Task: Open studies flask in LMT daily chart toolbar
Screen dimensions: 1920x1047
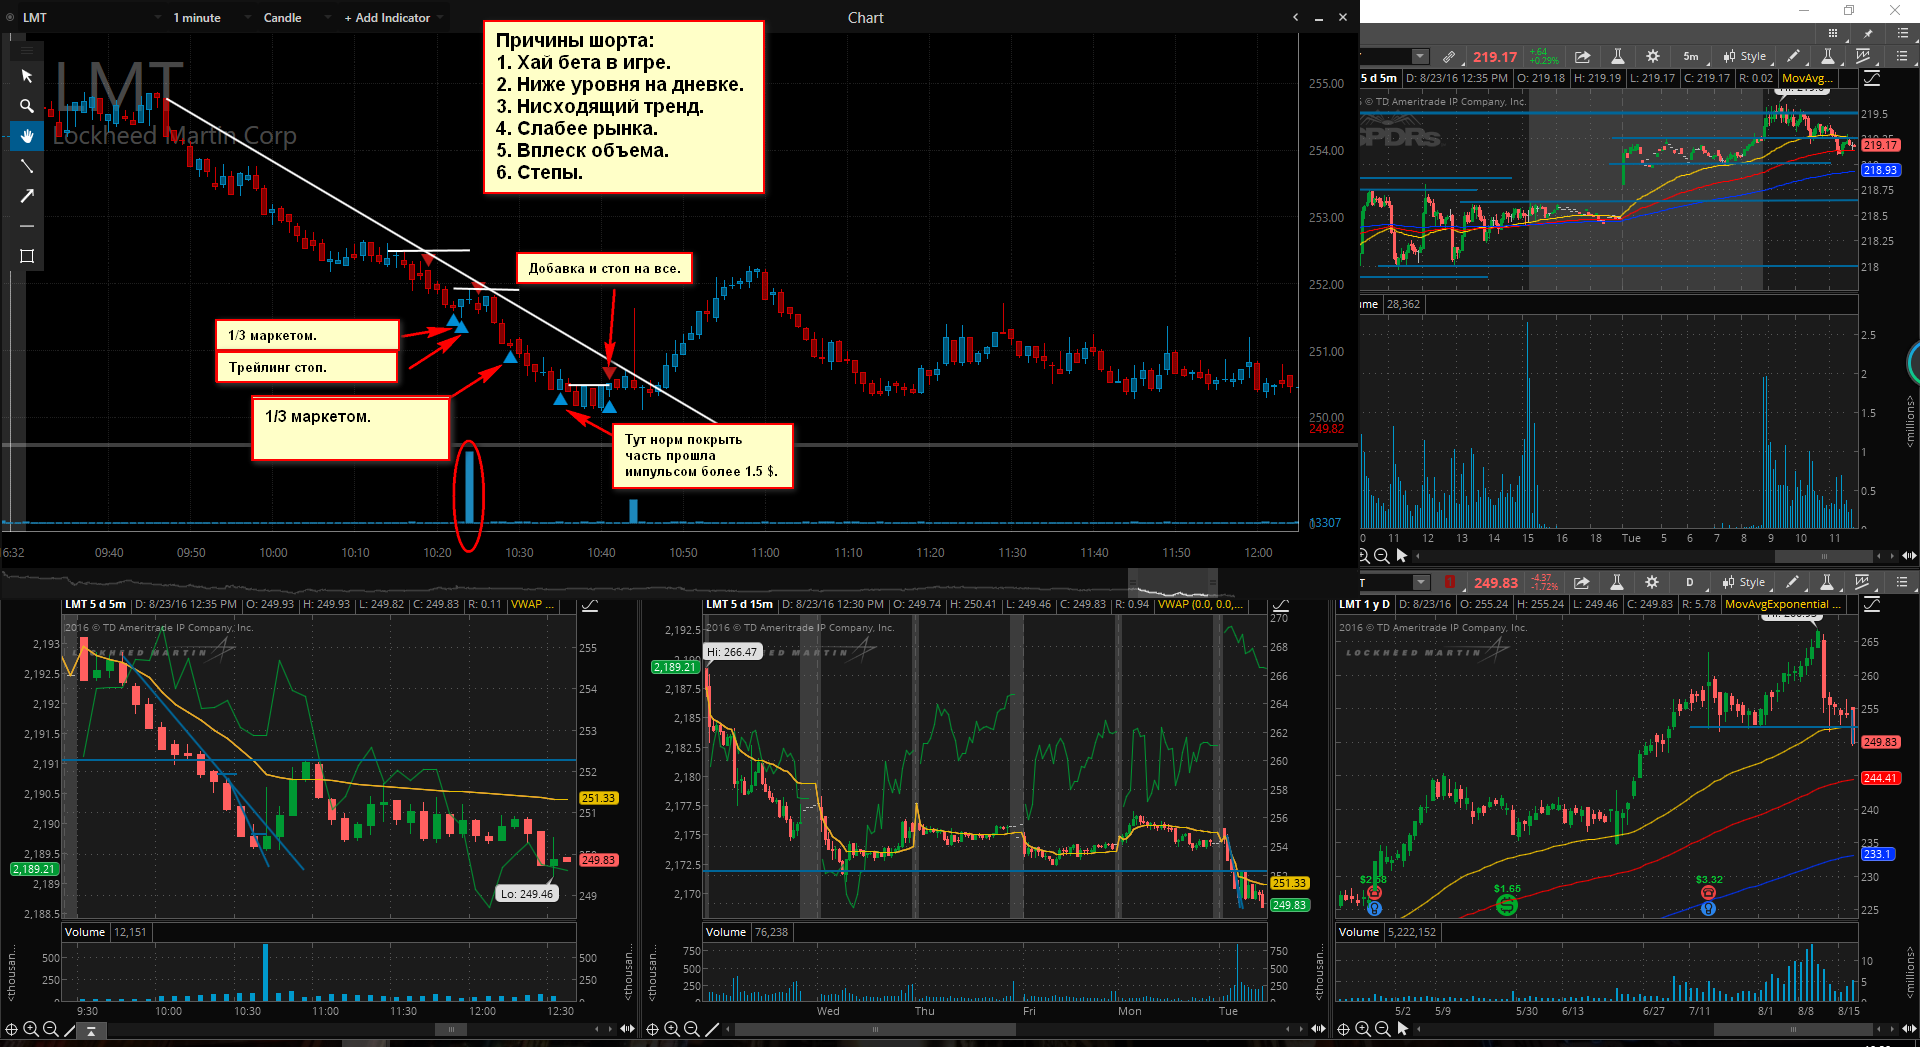Action: (1617, 582)
